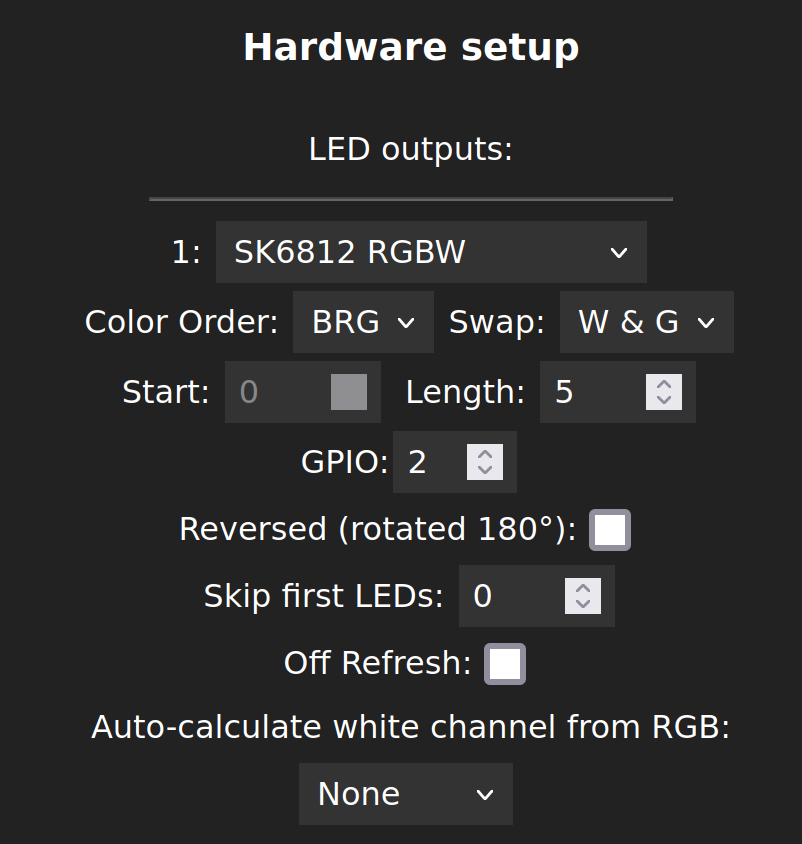Click the down arrow on the Length stepper
Image resolution: width=802 pixels, height=844 pixels.
[x=663, y=399]
